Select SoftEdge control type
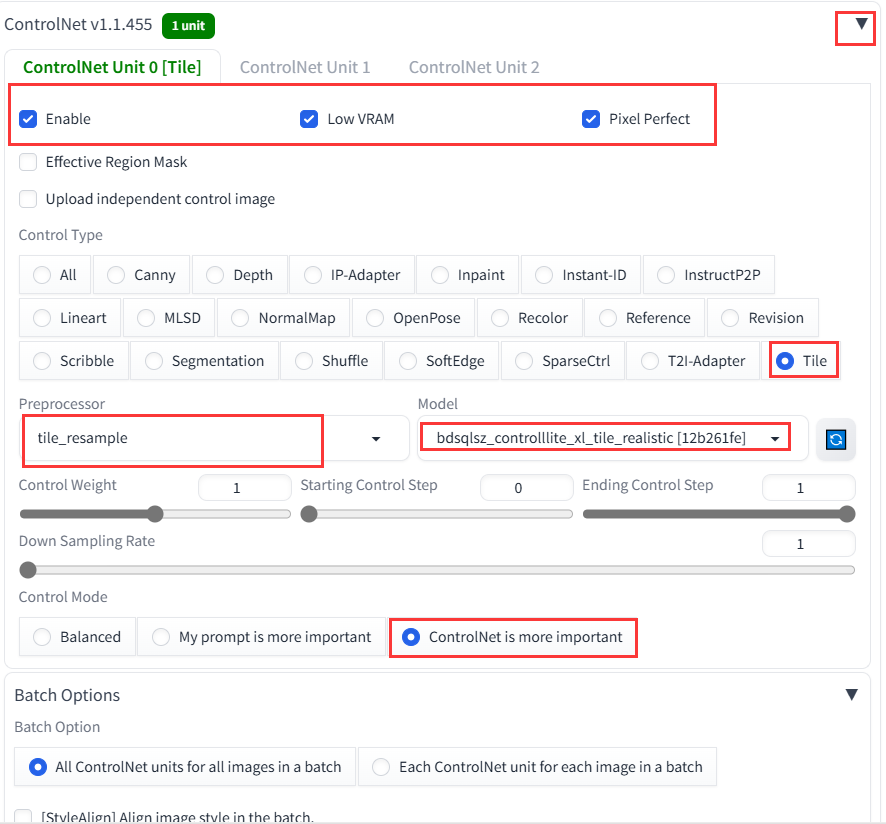 (x=442, y=361)
